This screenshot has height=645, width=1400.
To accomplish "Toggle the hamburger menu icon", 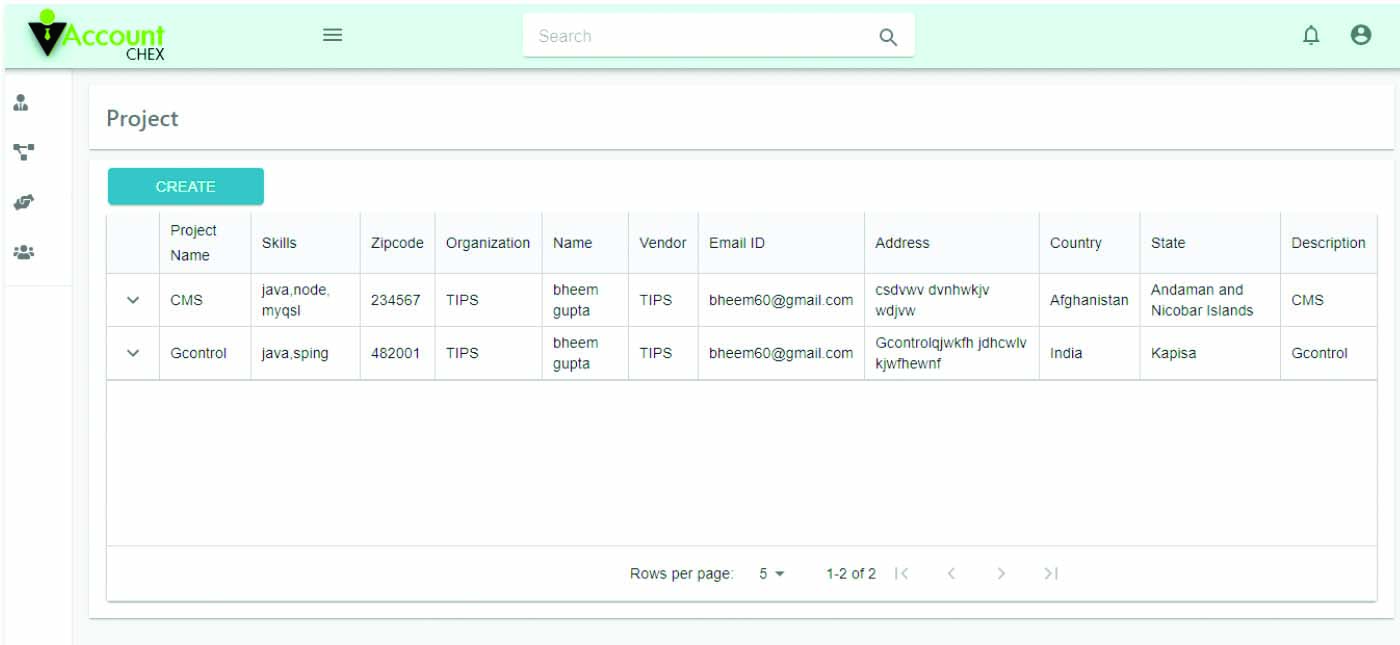I will [x=332, y=35].
